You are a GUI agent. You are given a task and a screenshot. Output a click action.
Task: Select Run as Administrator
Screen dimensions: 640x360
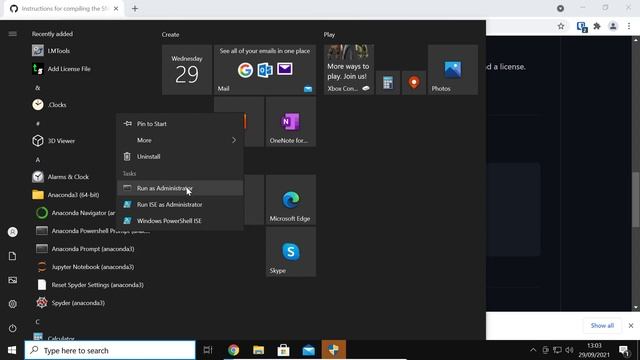(x=180, y=188)
